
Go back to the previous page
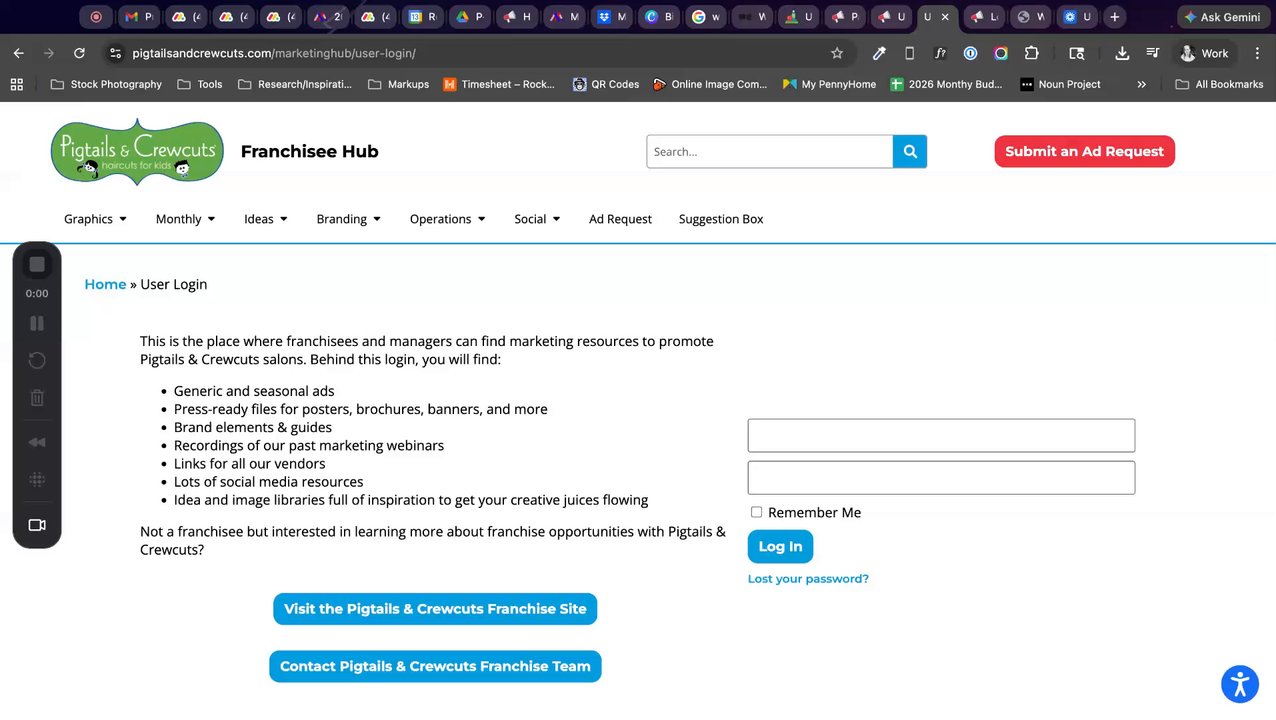click(x=19, y=53)
